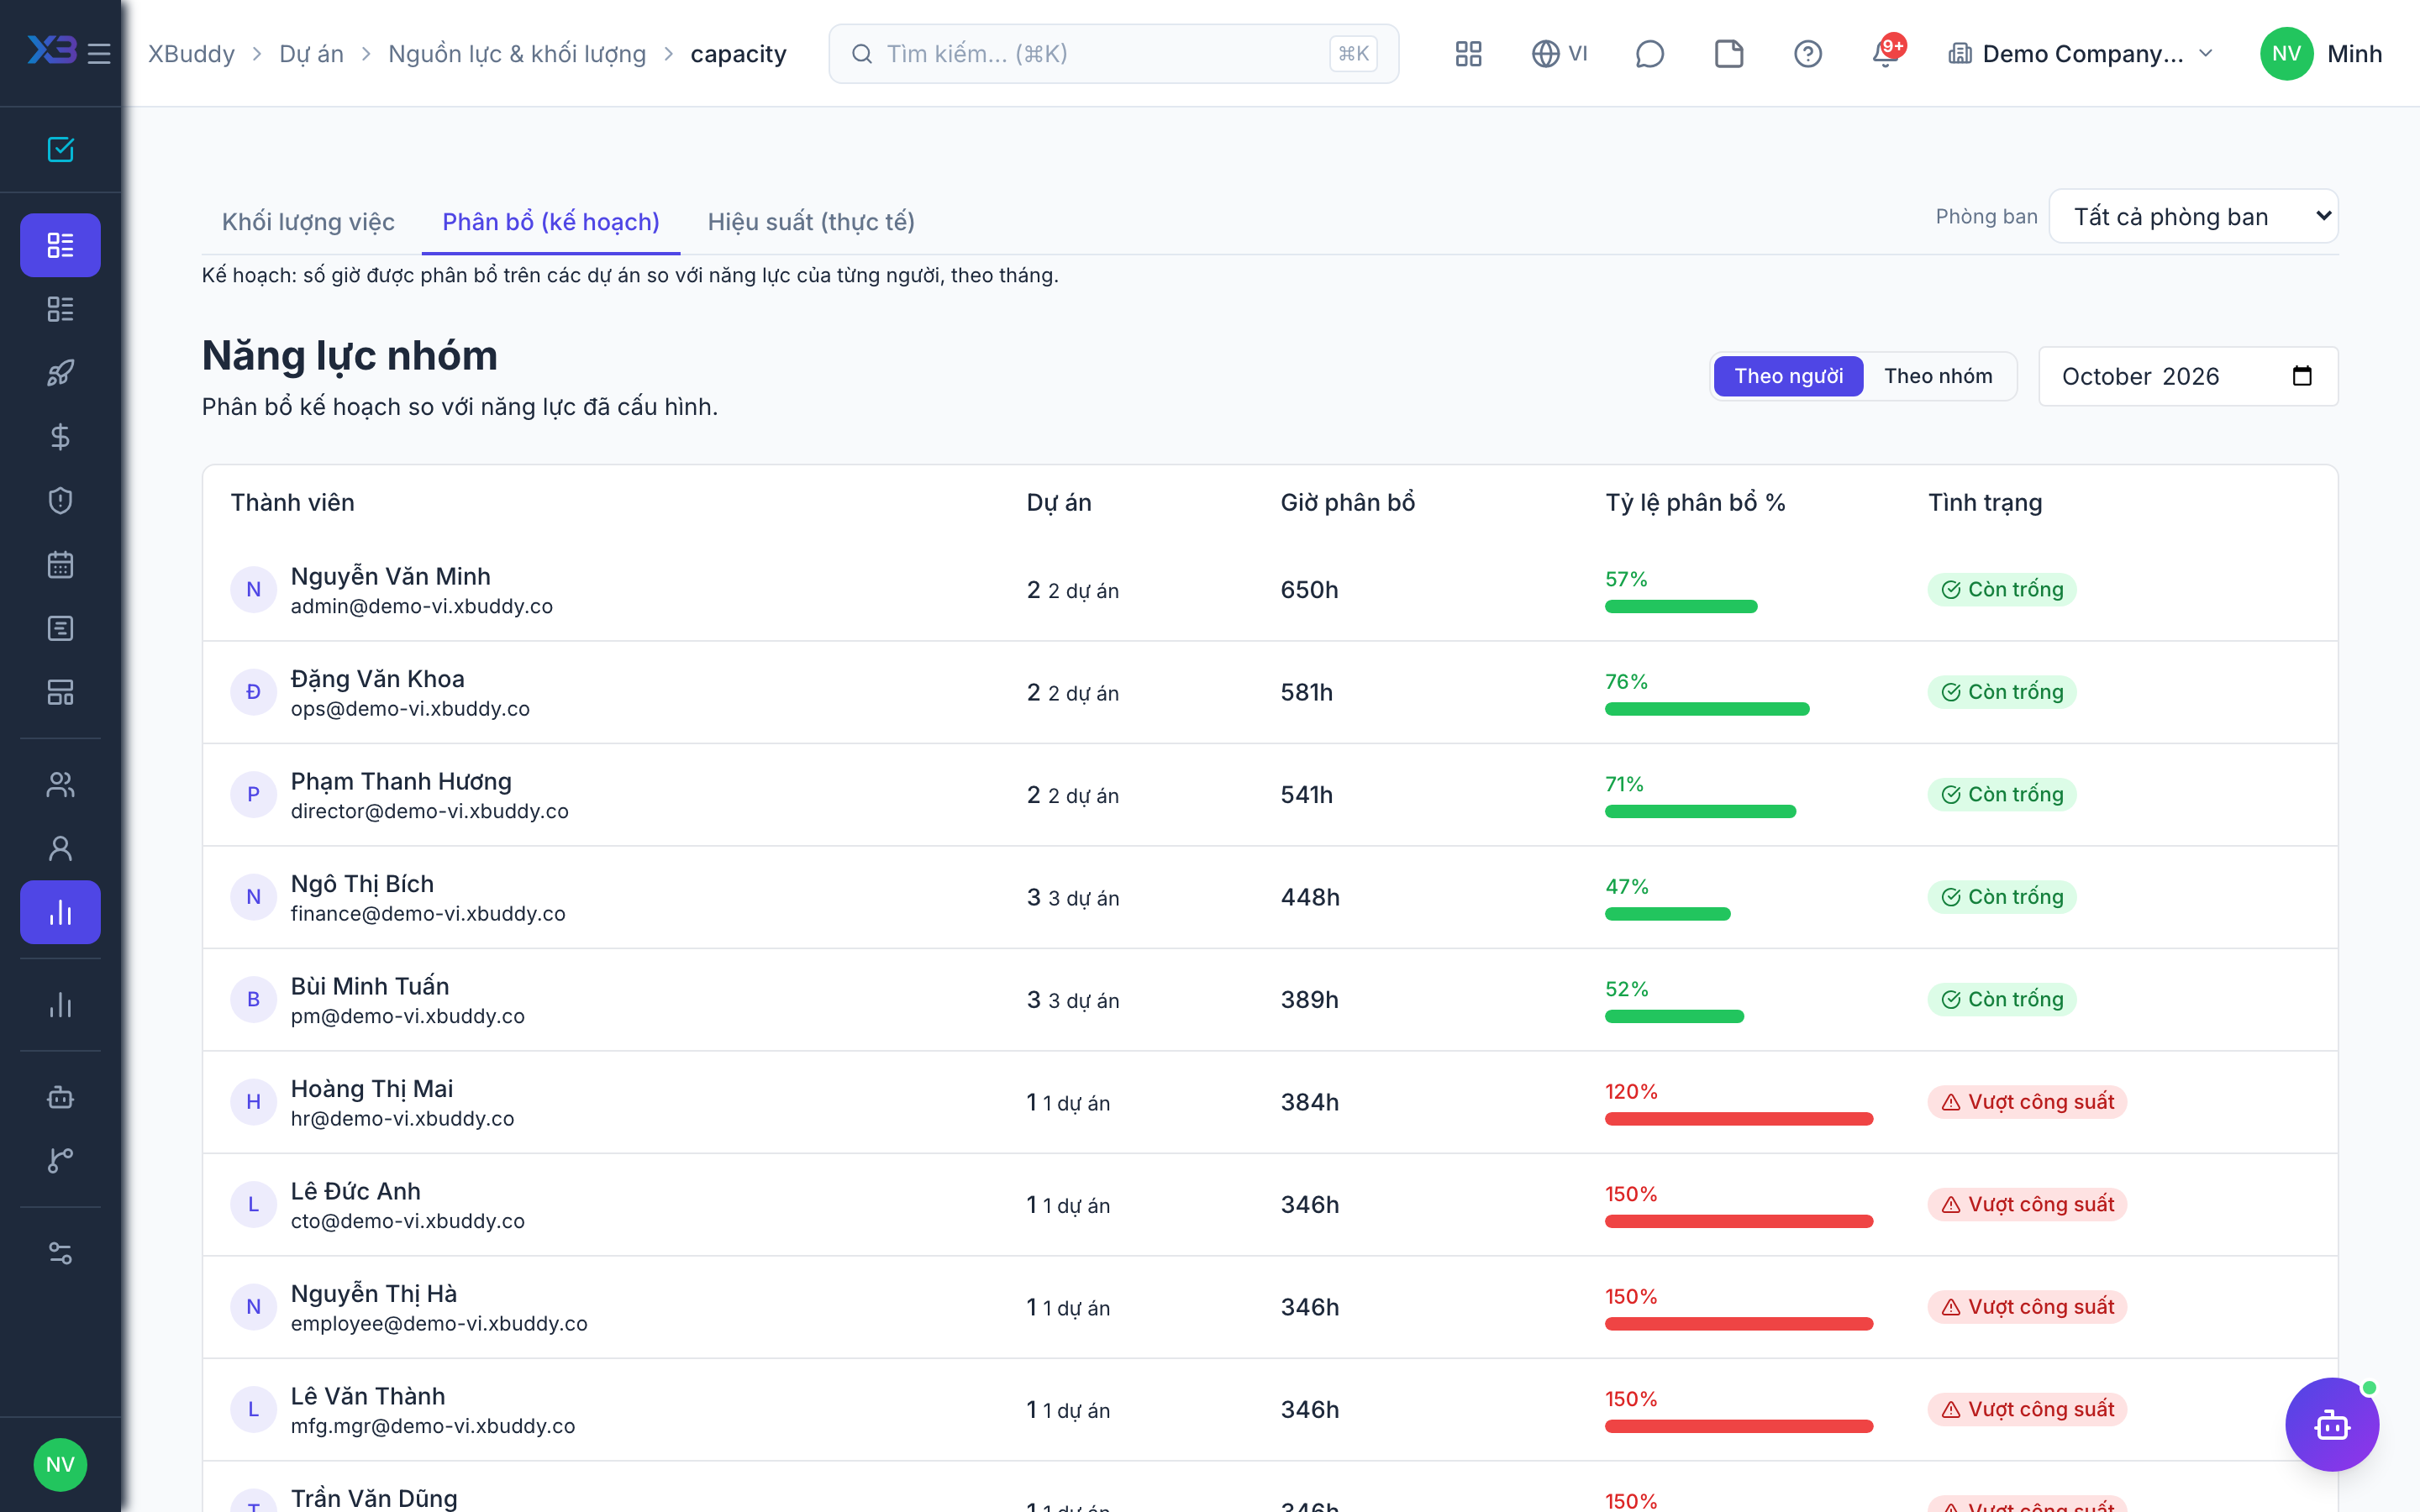Open the calendar icon in sidebar
The width and height of the screenshot is (2420, 1512).
coord(60,565)
